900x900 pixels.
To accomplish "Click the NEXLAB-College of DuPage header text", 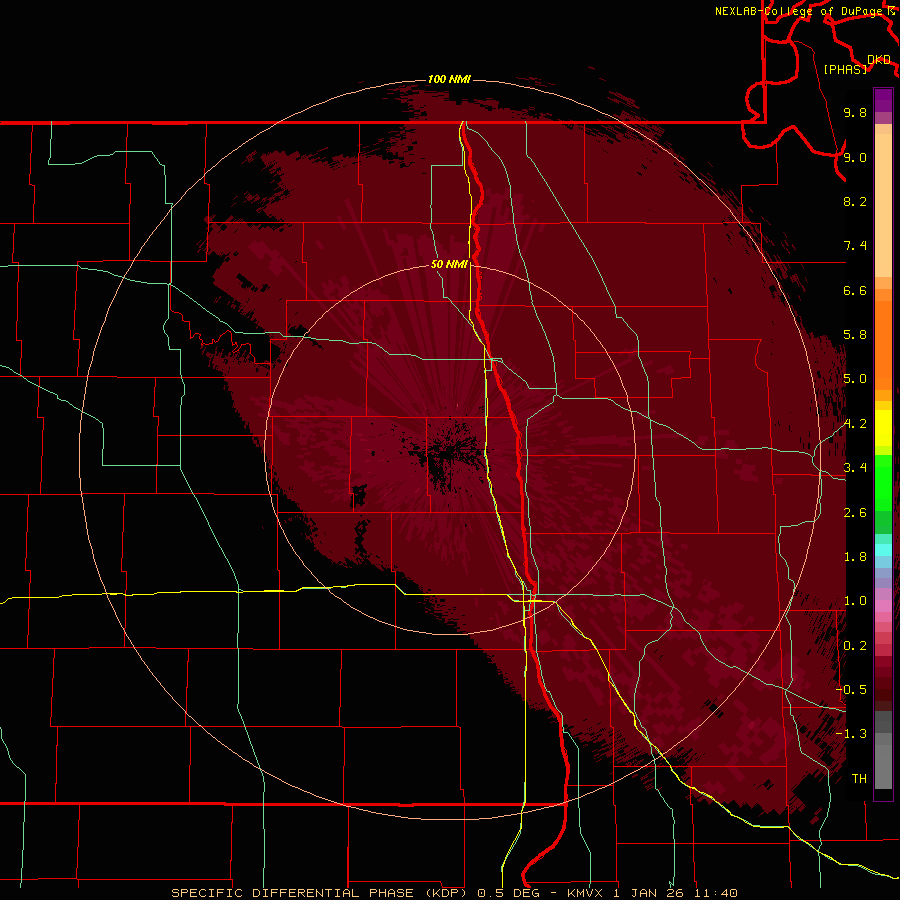I will (x=800, y=11).
